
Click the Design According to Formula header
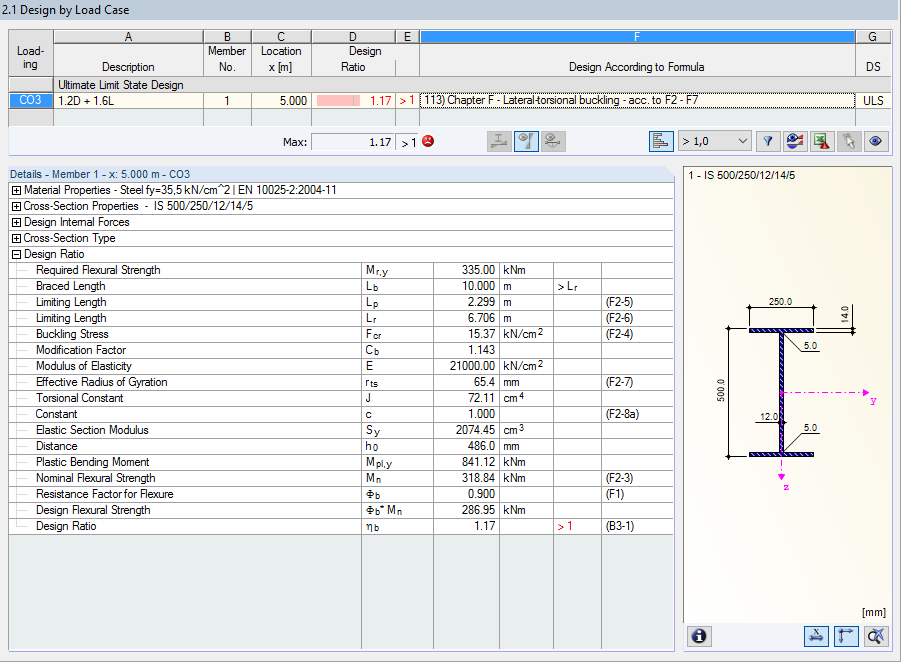tap(637, 66)
